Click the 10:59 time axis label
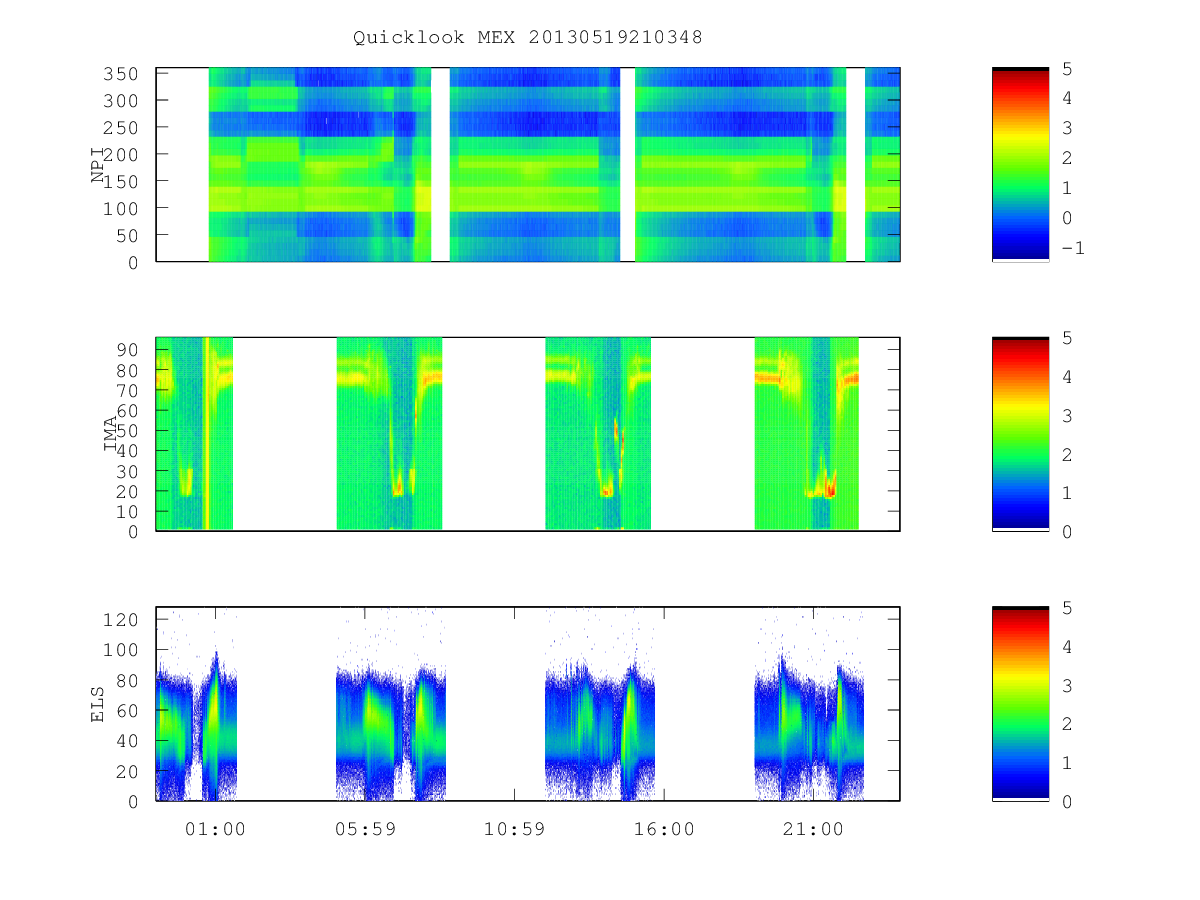Screen dimensions: 1200x900 click(514, 829)
